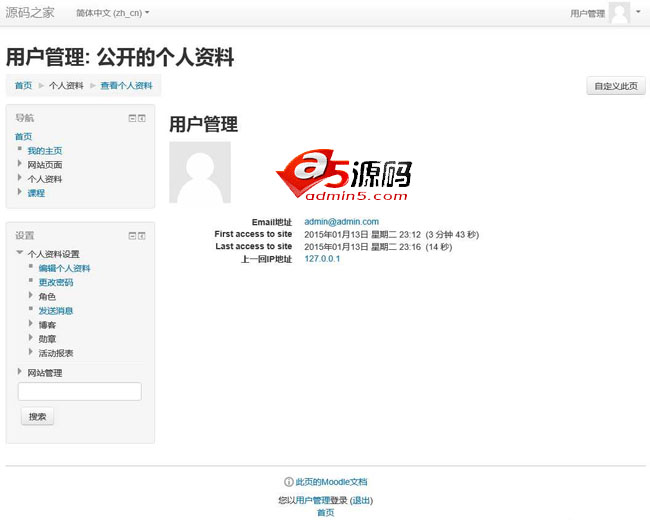Screen dimensions: 650x520
Task: Click the info icon beside 此页的Moodle文档
Action: pos(289,482)
